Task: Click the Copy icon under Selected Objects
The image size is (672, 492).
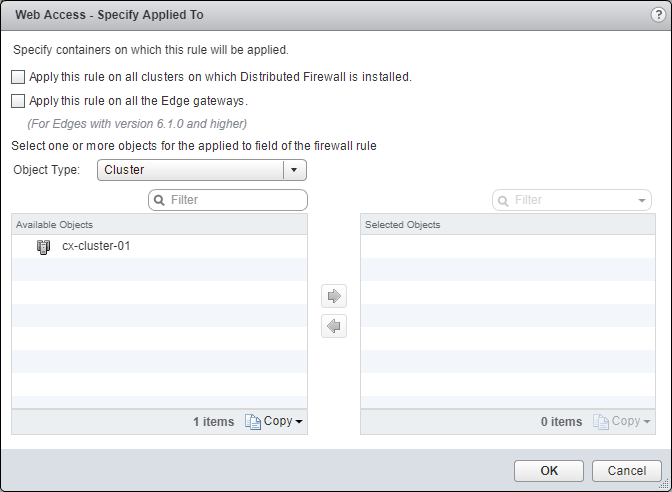Action: click(600, 422)
